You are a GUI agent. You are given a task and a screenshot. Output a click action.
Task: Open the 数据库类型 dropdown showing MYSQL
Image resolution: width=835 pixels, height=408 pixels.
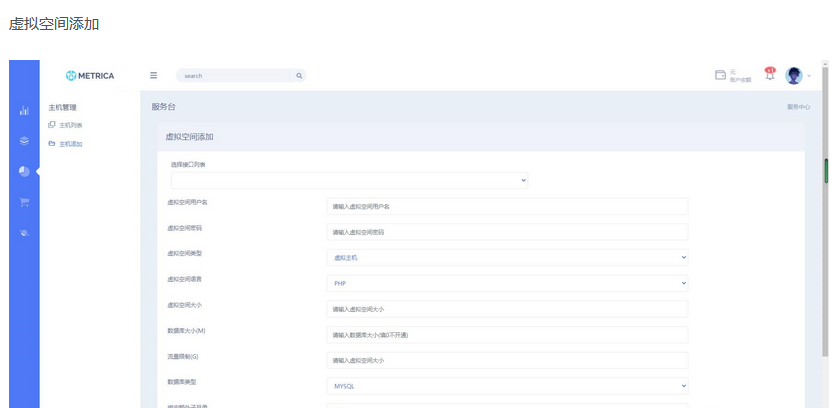[x=507, y=386]
